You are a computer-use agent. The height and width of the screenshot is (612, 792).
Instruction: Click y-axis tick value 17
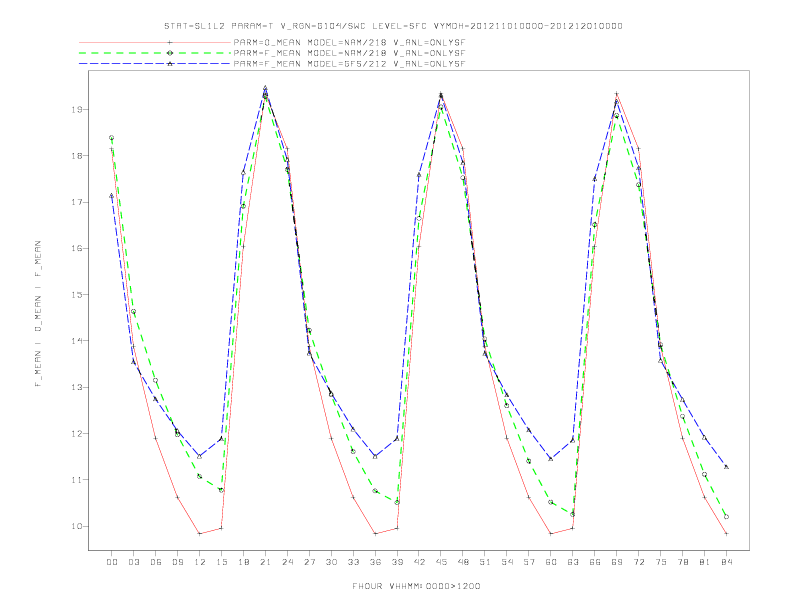click(77, 202)
